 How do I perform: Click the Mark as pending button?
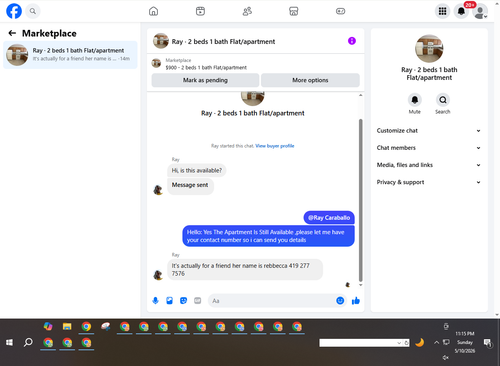(205, 80)
